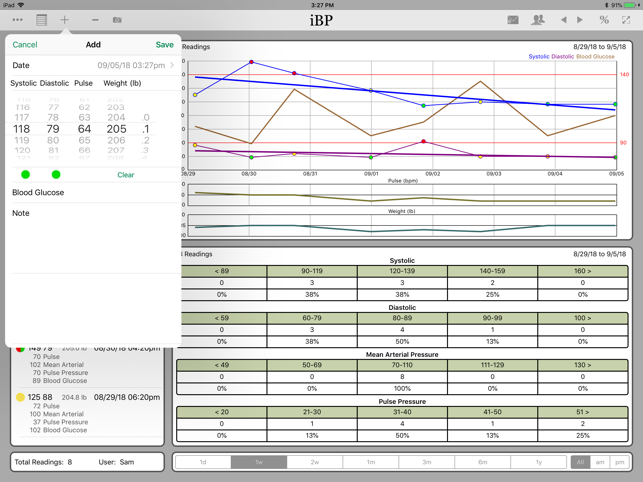Filter readings to am only
The width and height of the screenshot is (643, 482).
[600, 463]
